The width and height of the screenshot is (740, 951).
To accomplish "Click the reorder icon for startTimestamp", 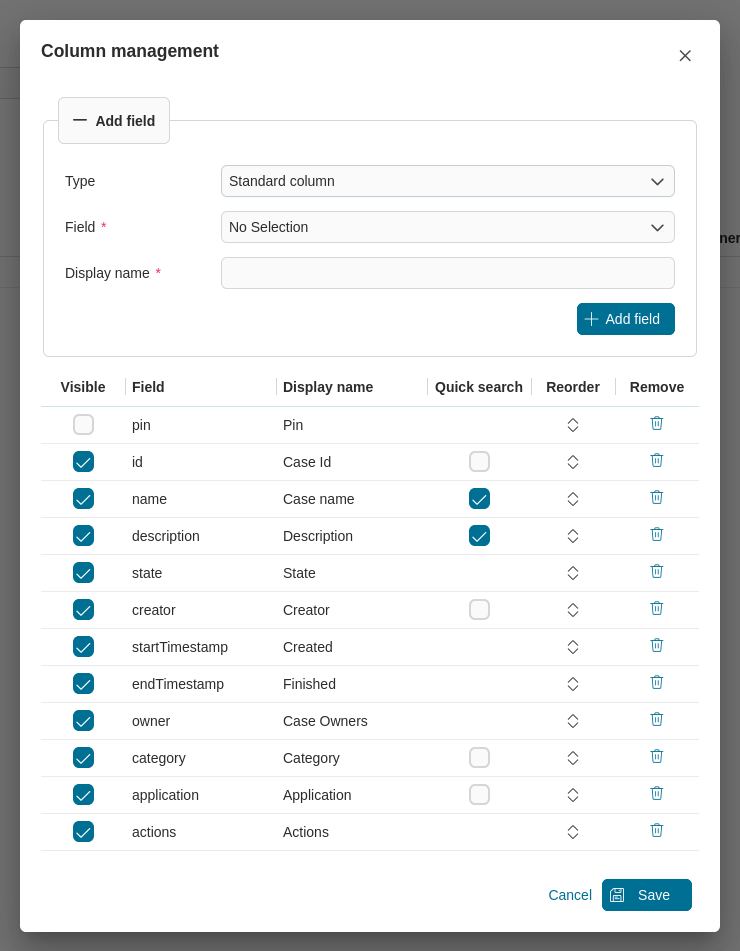I will point(572,646).
